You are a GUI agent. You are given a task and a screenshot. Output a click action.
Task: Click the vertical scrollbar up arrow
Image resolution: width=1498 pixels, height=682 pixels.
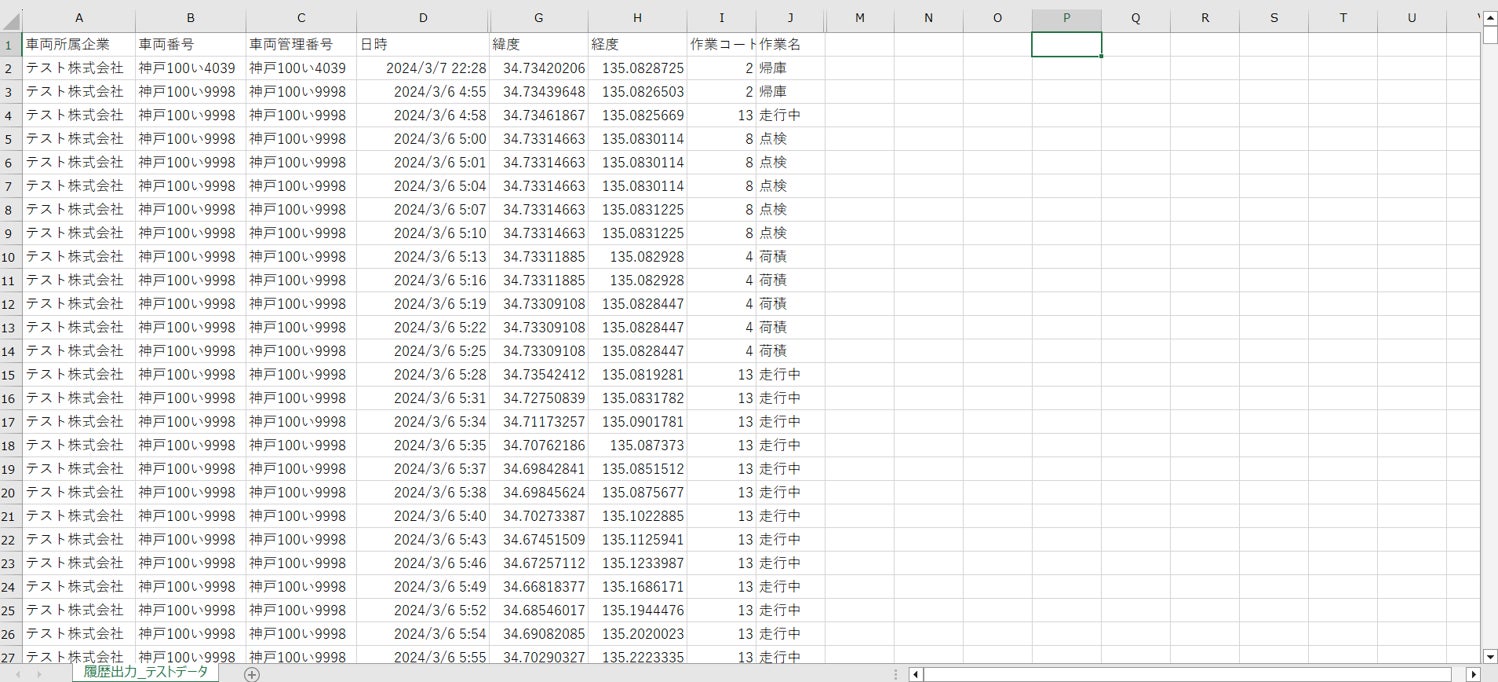tap(1490, 17)
